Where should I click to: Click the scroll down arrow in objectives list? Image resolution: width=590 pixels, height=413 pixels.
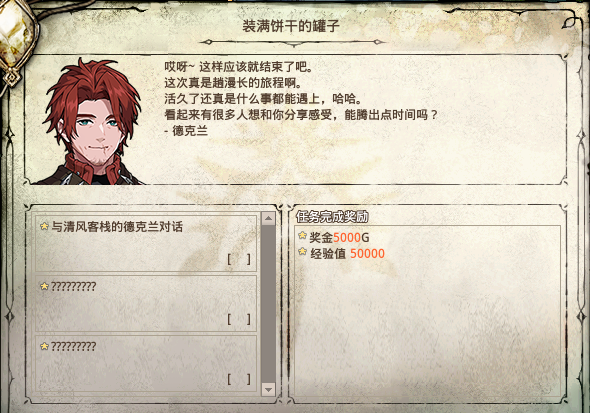pos(268,389)
